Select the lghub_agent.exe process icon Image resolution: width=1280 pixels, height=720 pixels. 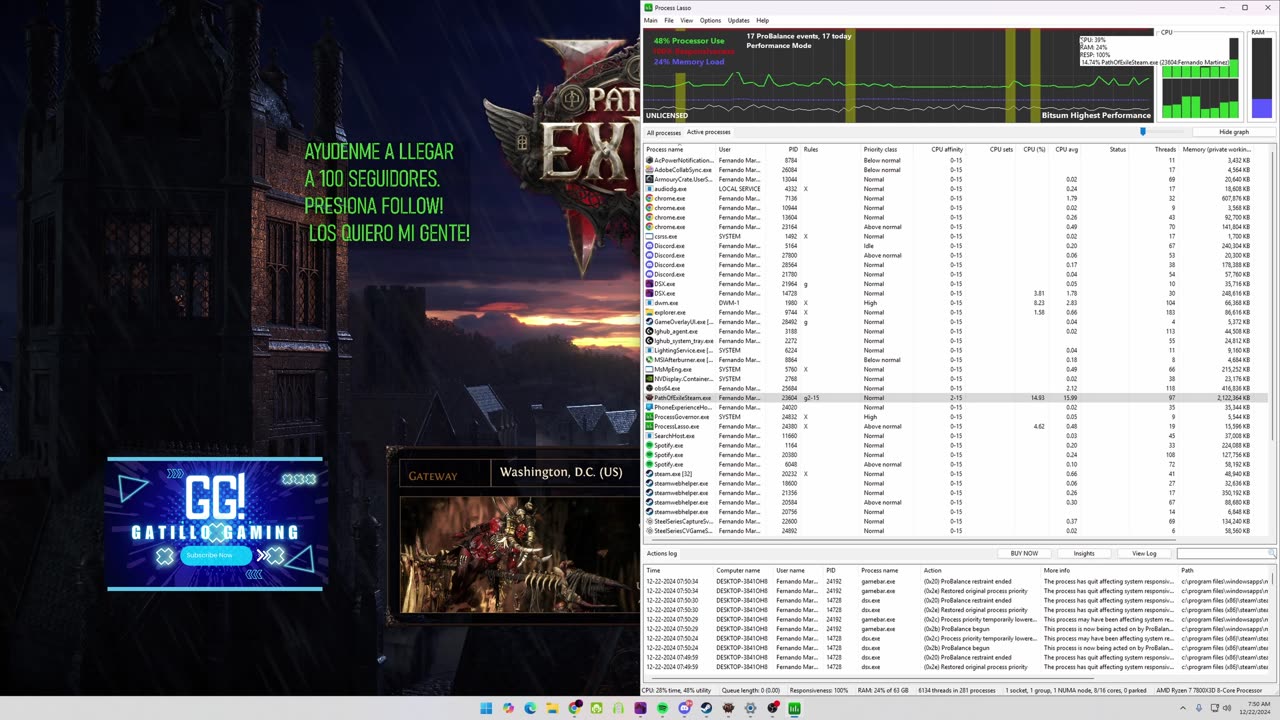pos(650,331)
